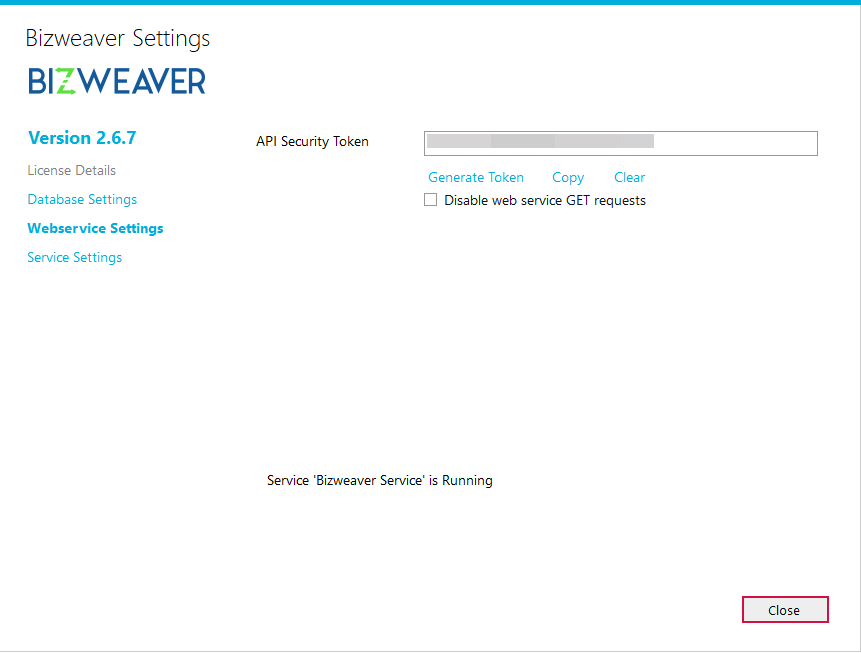Go to Service Settings page
The height and width of the screenshot is (653, 861).
pos(75,258)
